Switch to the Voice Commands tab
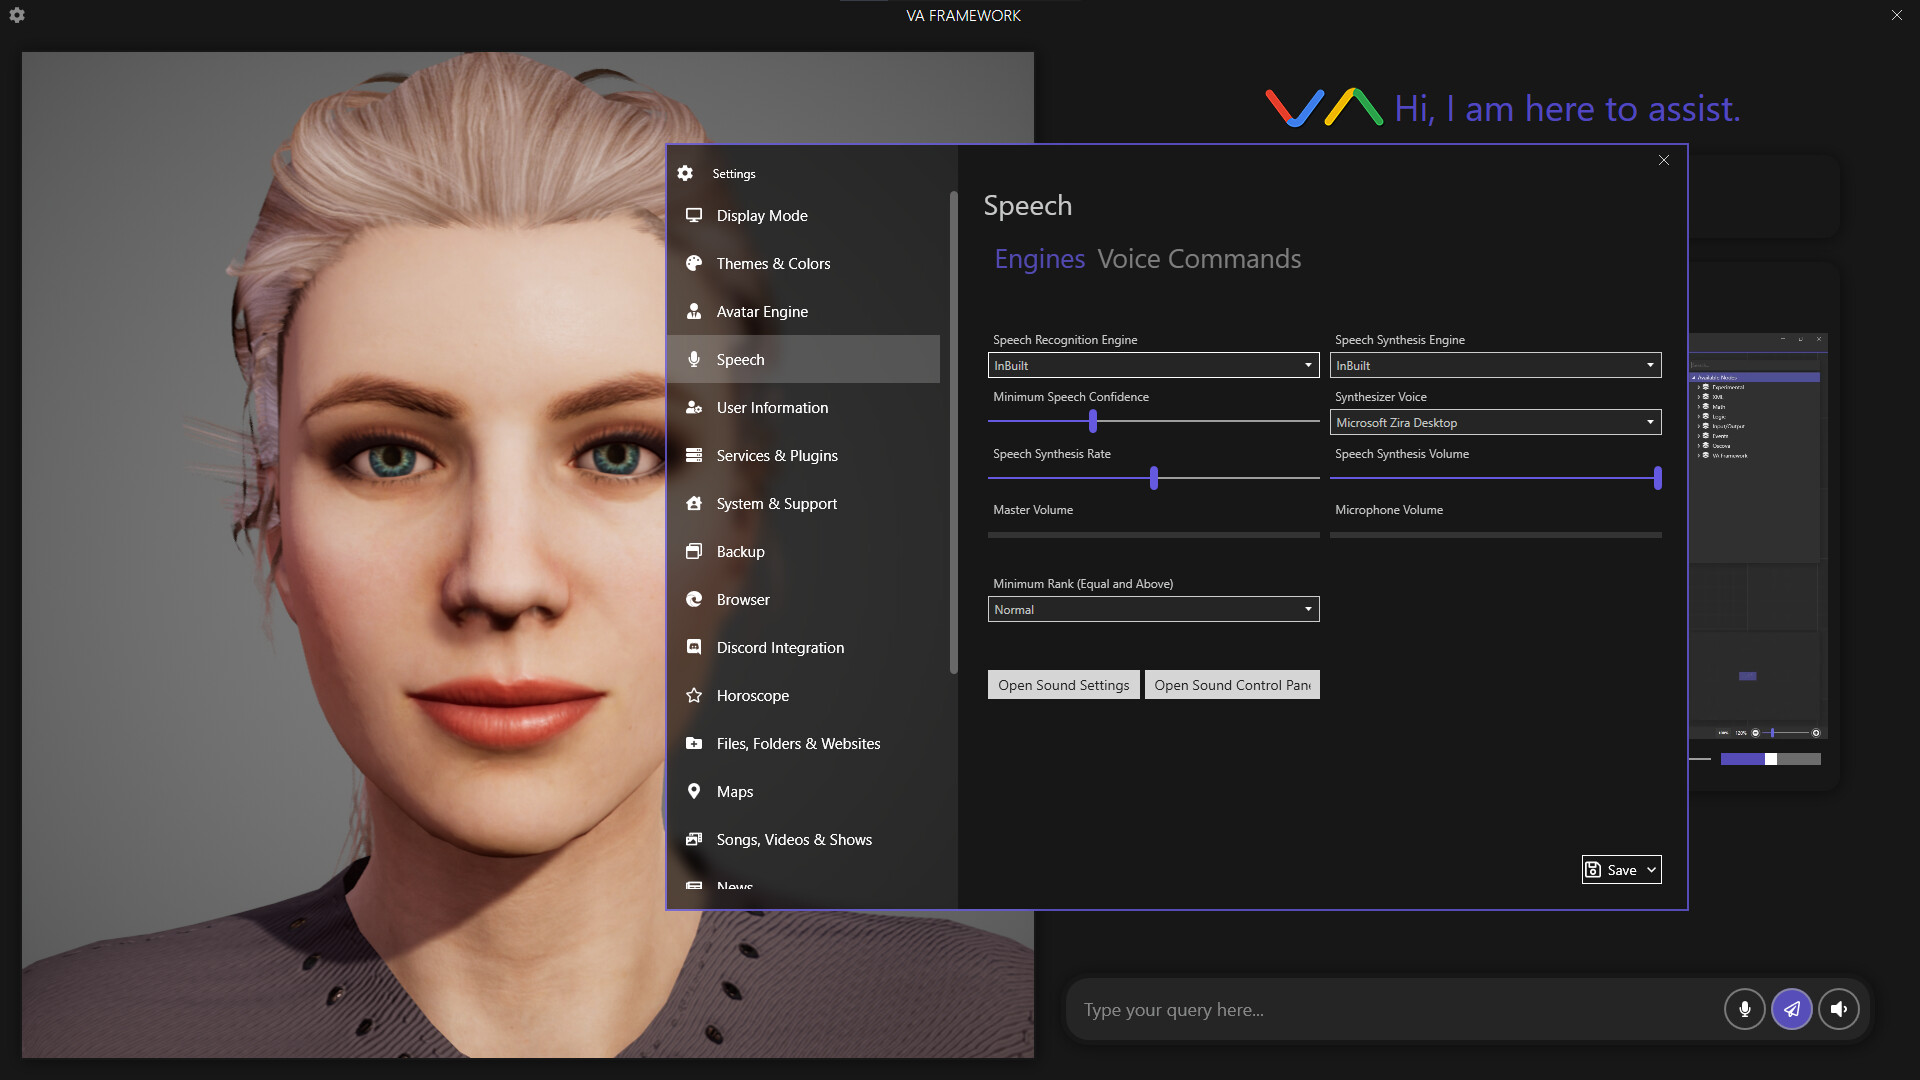Viewport: 1920px width, 1080px height. point(1199,258)
